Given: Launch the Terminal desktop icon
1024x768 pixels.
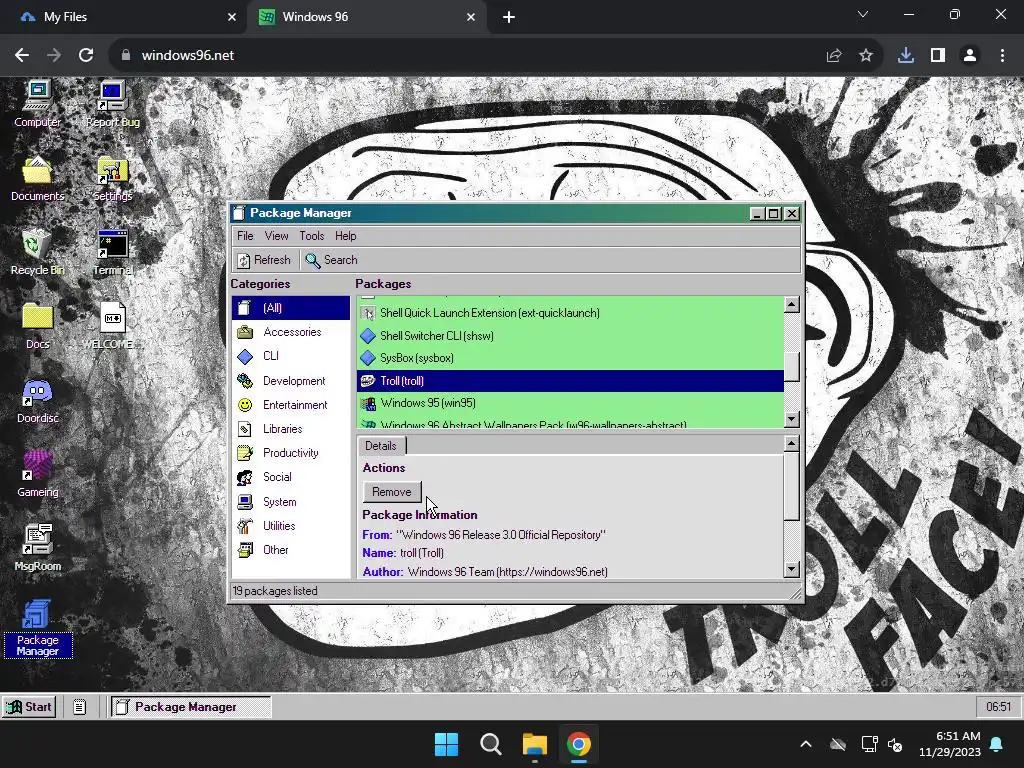Looking at the screenshot, I should pyautogui.click(x=112, y=252).
